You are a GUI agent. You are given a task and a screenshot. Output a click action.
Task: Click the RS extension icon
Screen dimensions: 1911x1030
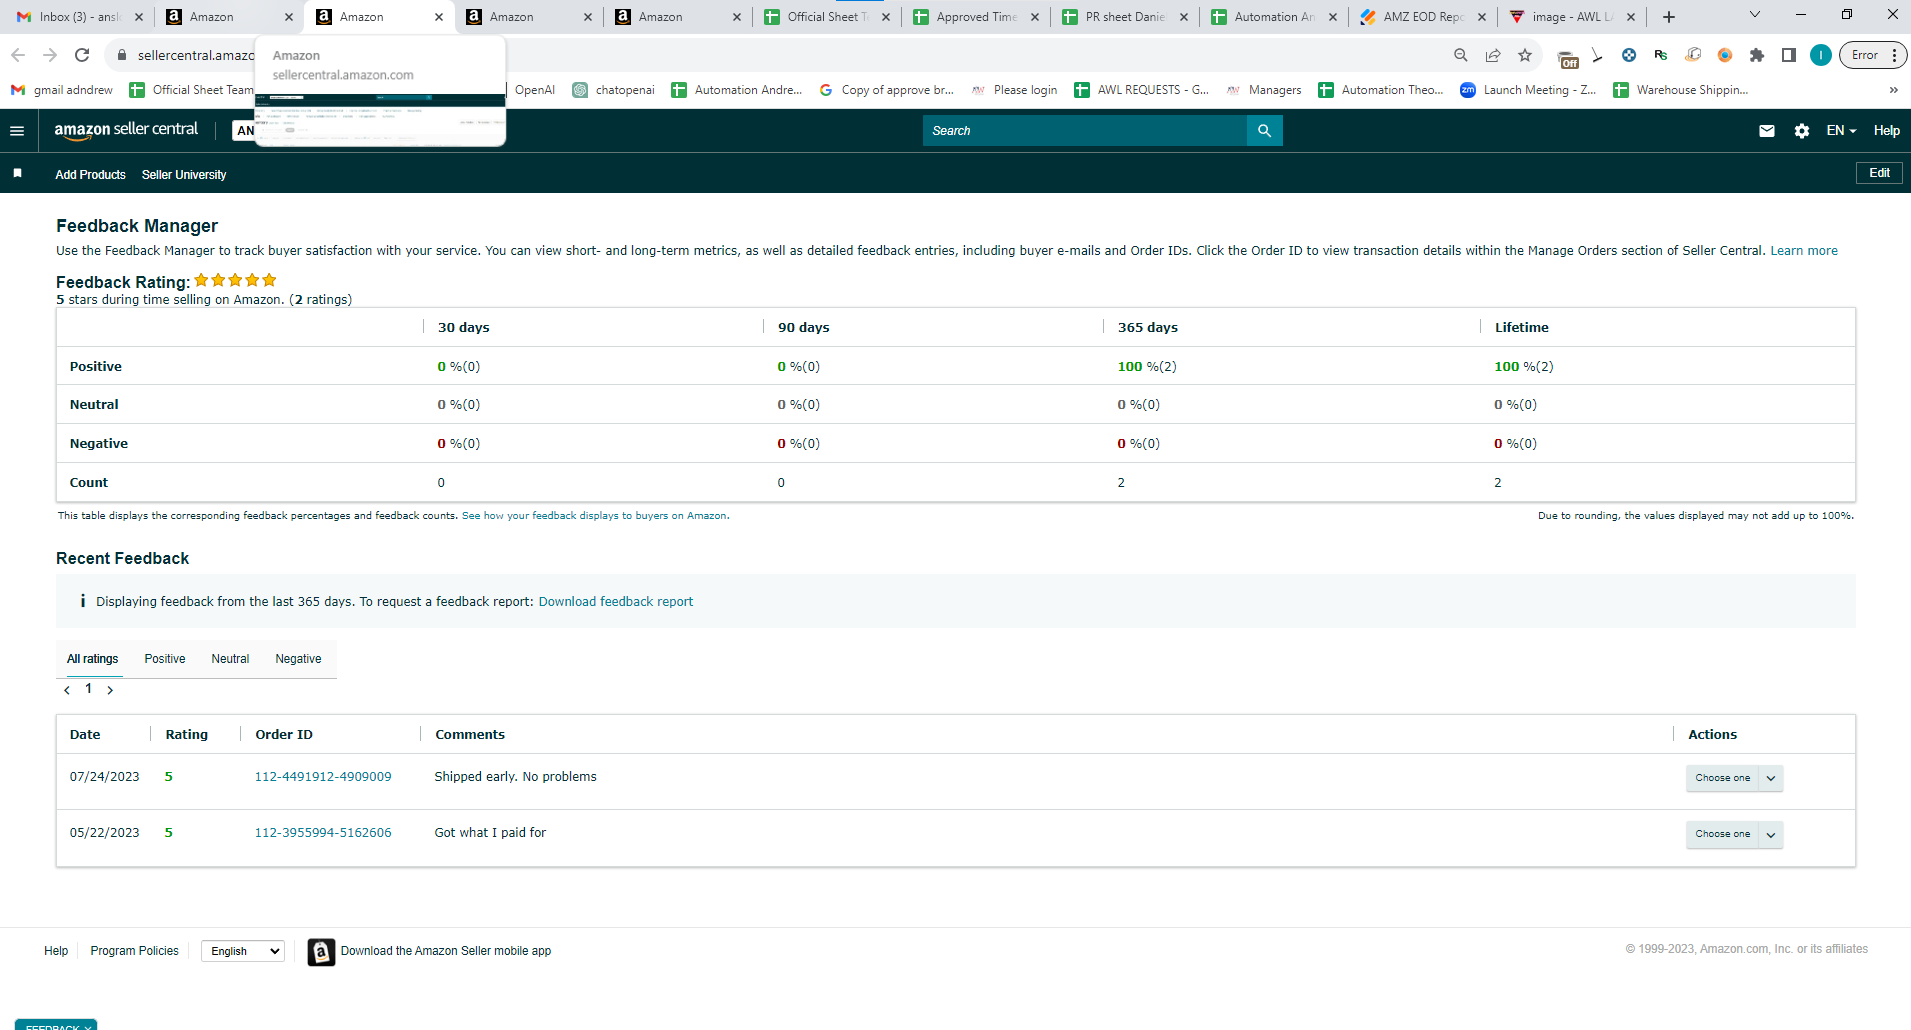[1661, 55]
